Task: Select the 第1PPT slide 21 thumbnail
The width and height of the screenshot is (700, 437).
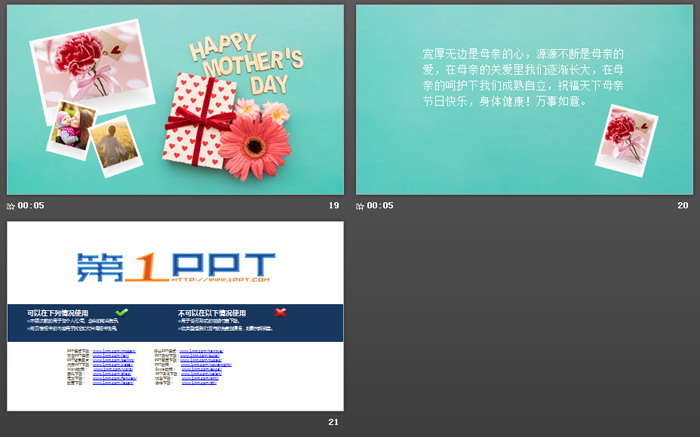Action: [175, 316]
